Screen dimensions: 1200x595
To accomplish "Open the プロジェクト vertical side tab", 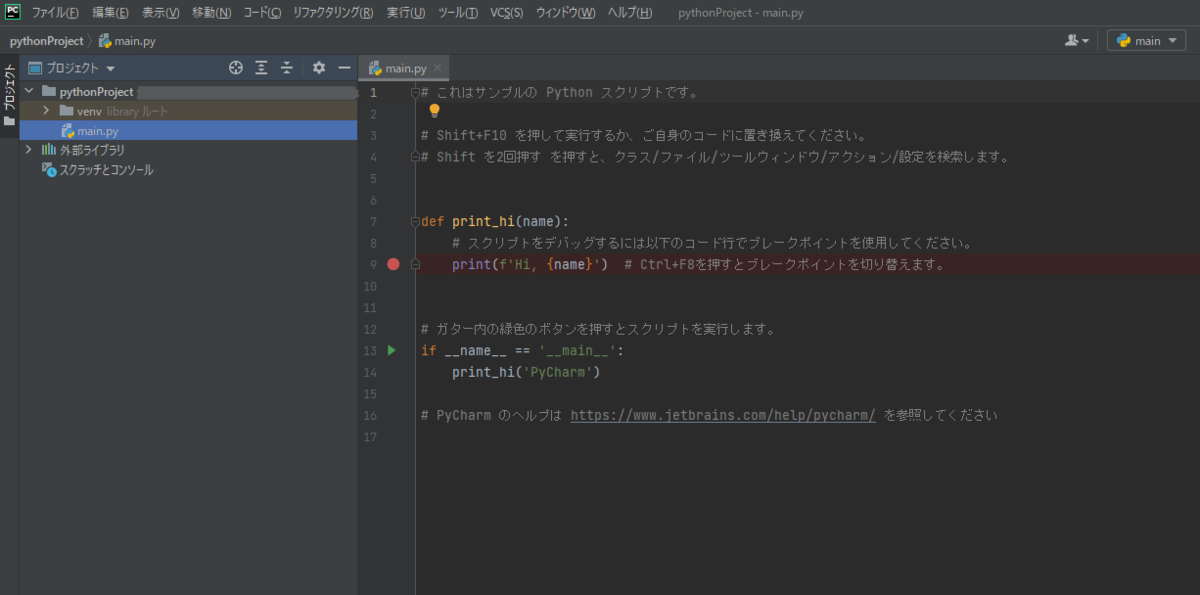I will click(x=9, y=95).
